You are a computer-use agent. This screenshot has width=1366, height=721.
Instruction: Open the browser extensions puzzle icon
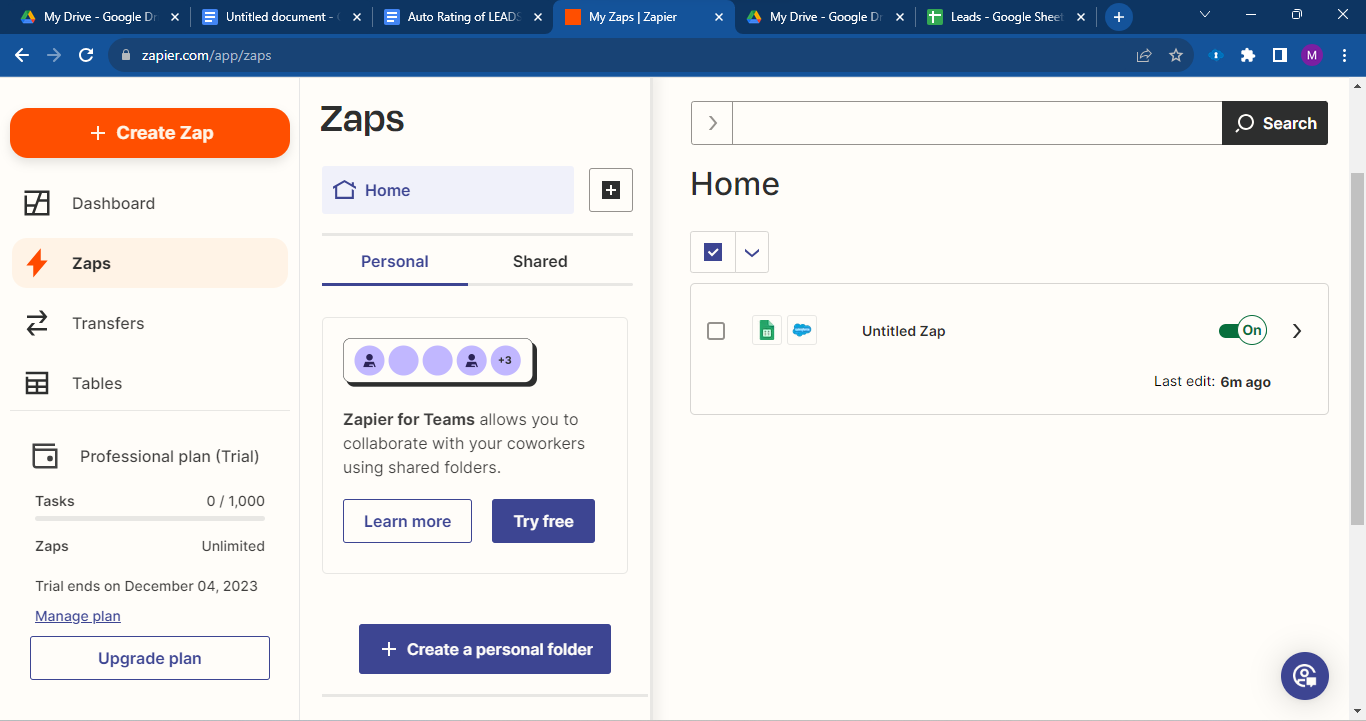coord(1248,55)
